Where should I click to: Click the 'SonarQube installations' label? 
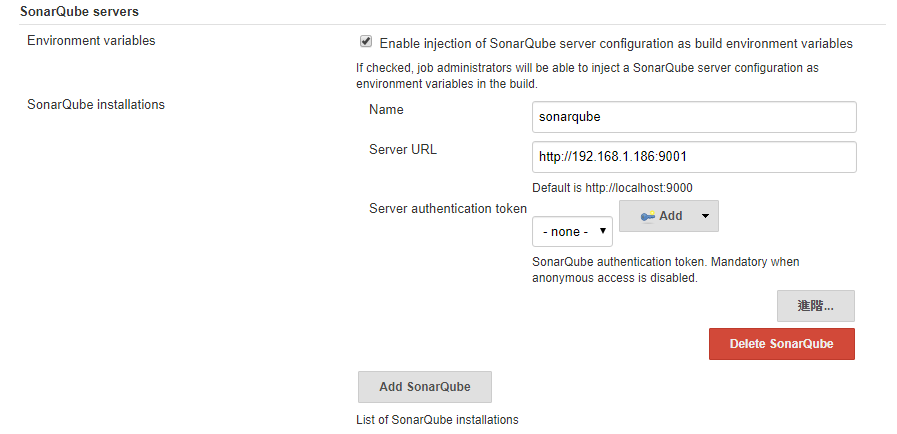coord(96,105)
